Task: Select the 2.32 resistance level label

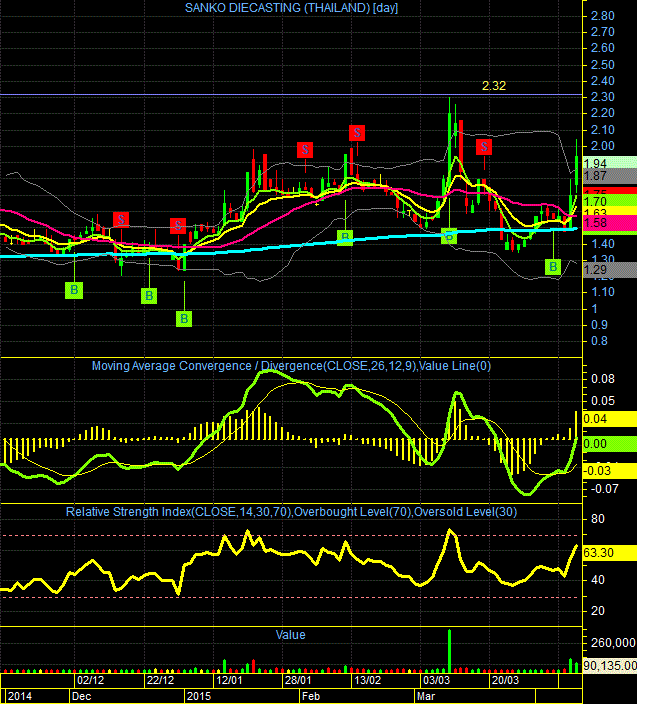Action: point(494,85)
